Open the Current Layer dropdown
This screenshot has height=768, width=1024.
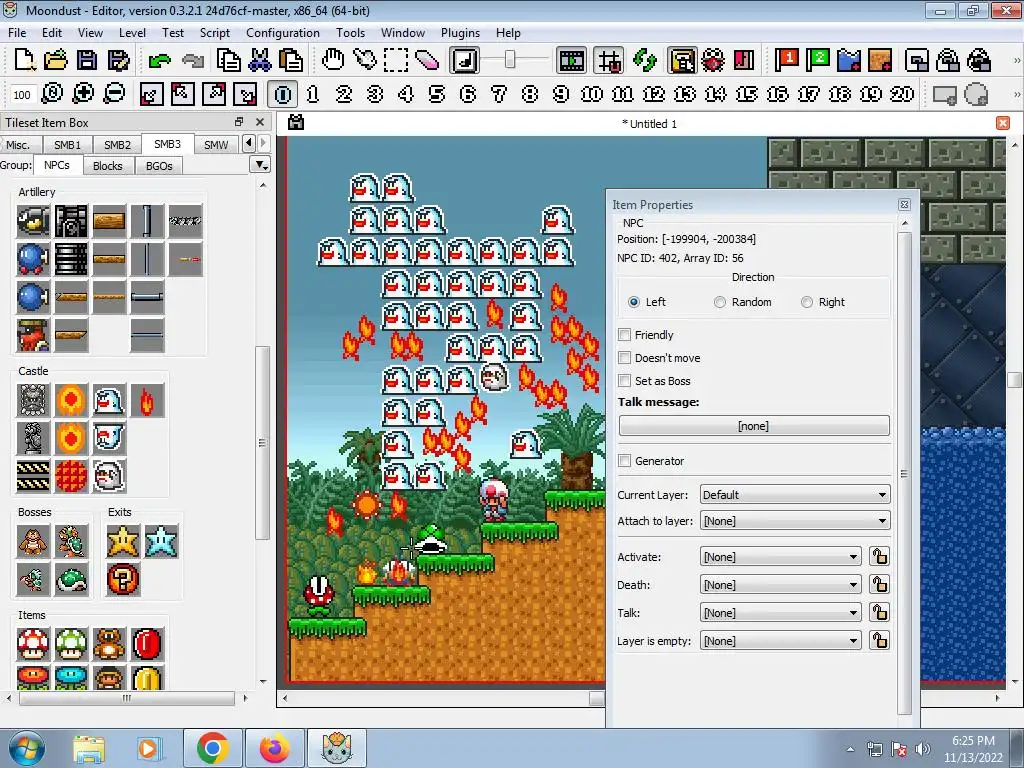click(795, 494)
